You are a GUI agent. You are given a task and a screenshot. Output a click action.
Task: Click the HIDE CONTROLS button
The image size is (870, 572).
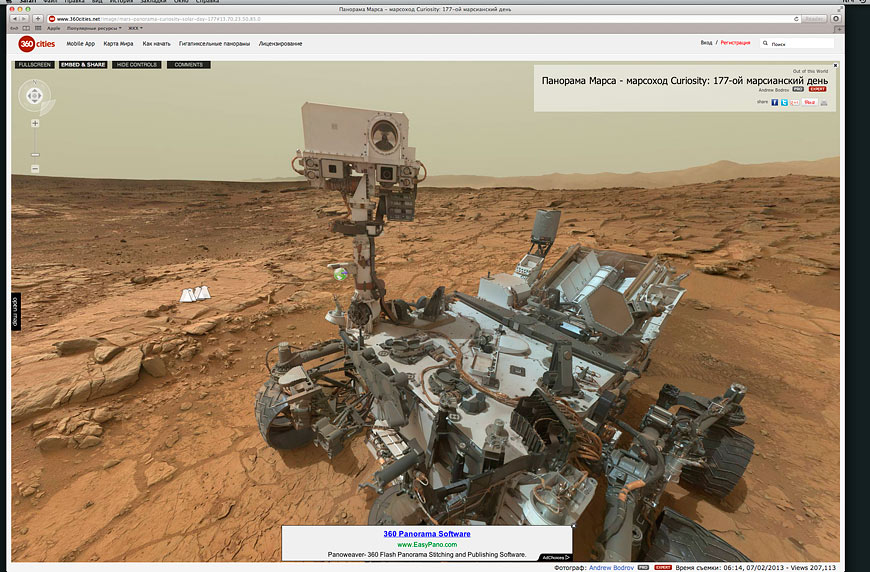(x=136, y=65)
